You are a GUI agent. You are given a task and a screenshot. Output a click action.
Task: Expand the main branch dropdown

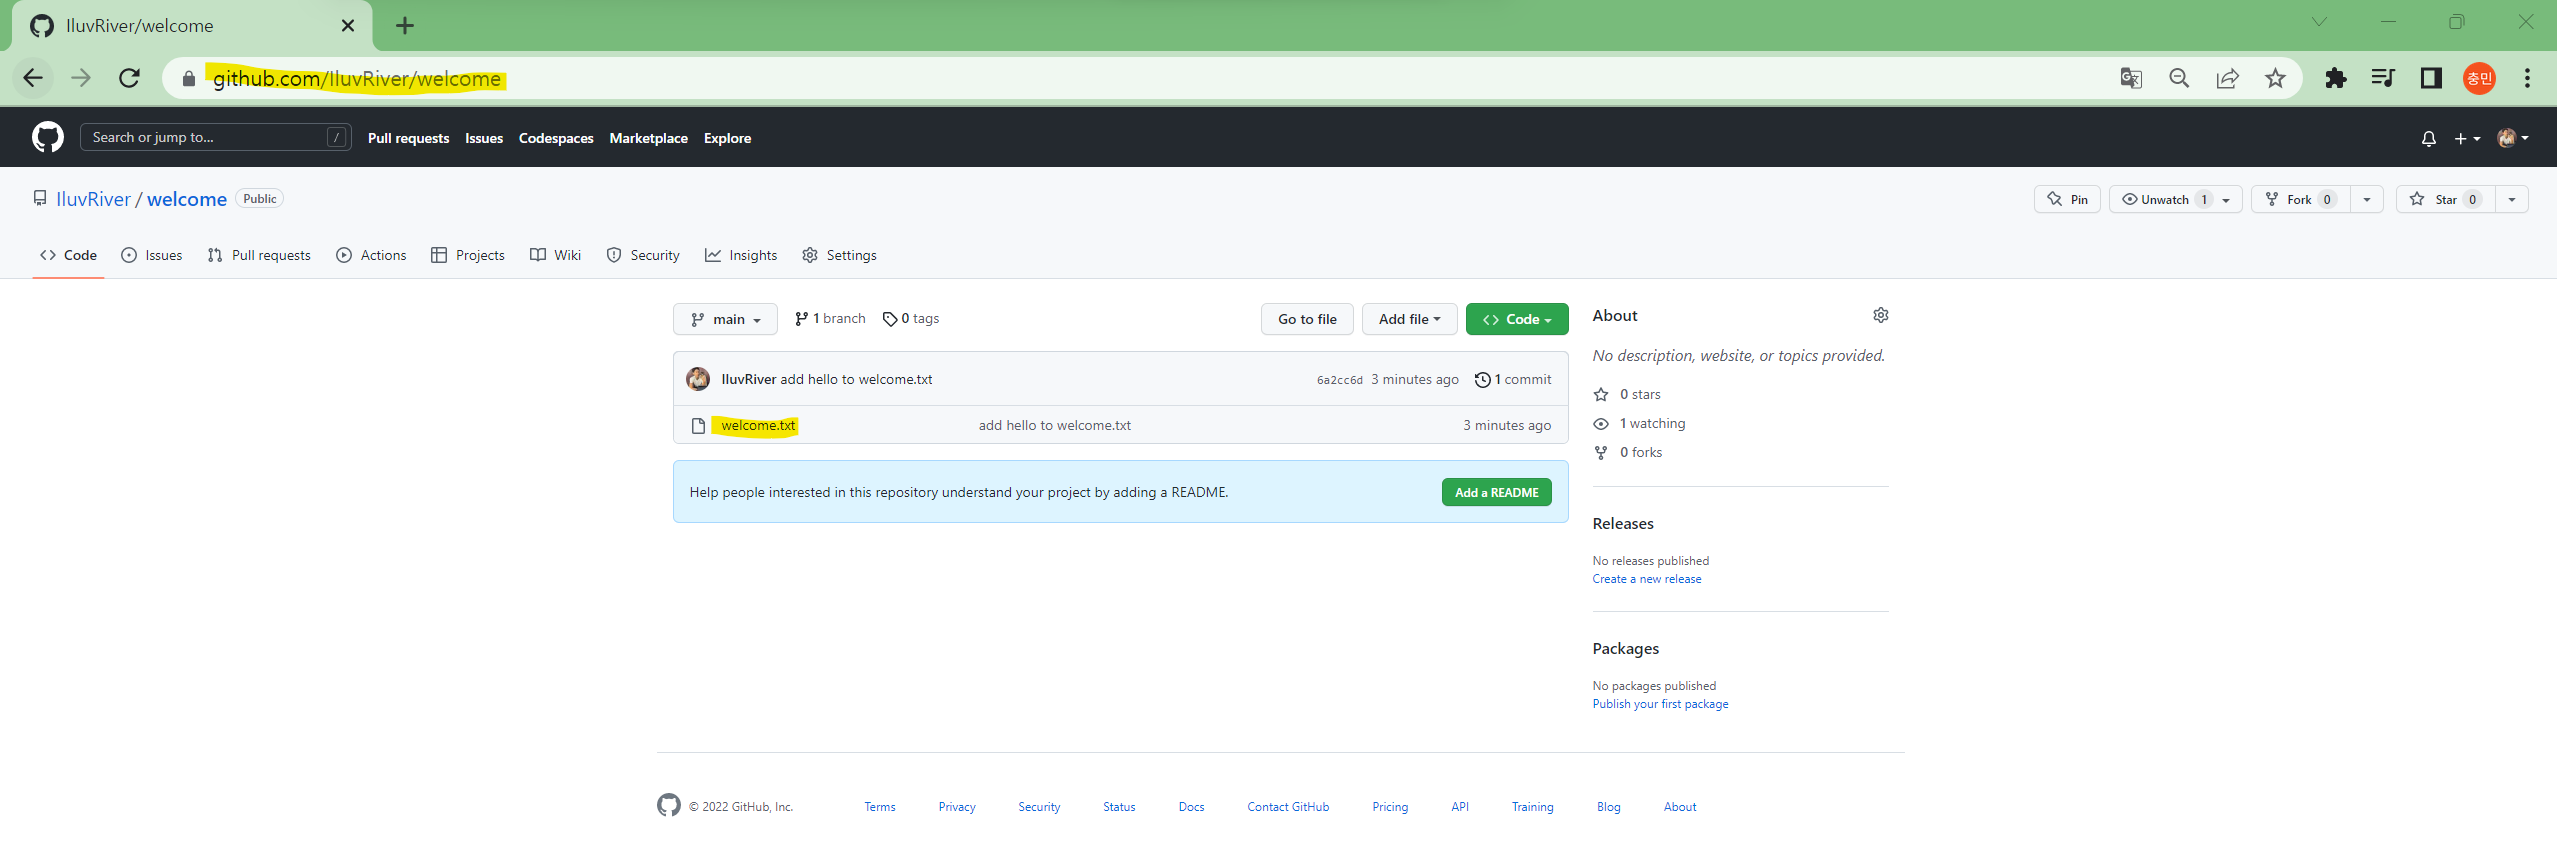pos(725,319)
